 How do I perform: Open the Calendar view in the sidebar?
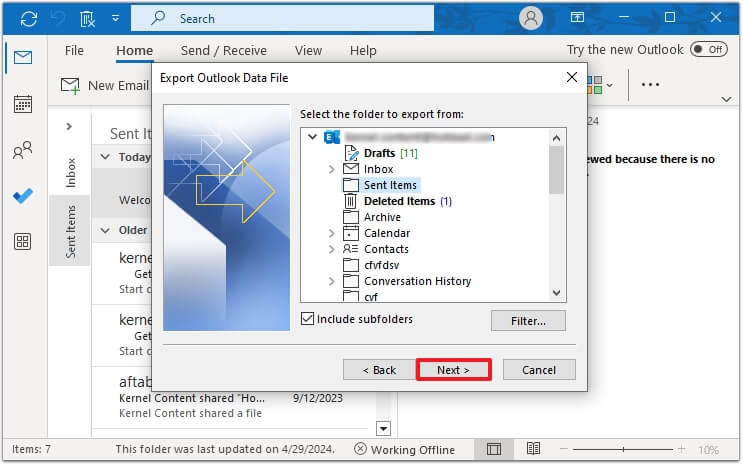click(23, 104)
